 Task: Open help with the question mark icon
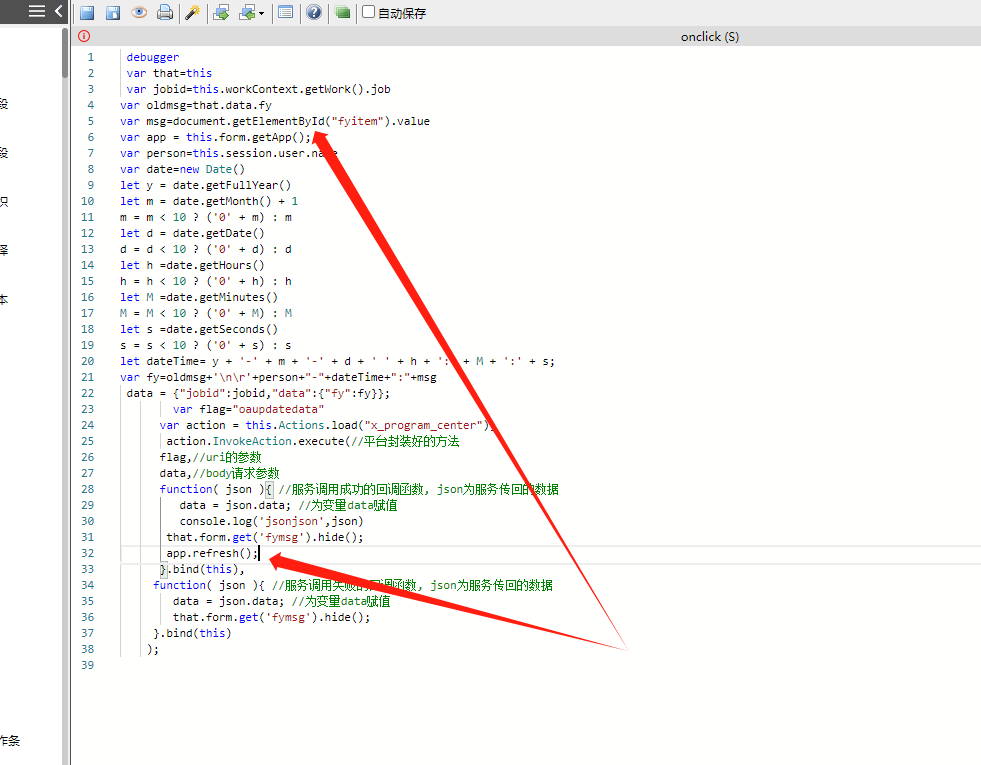[x=314, y=13]
